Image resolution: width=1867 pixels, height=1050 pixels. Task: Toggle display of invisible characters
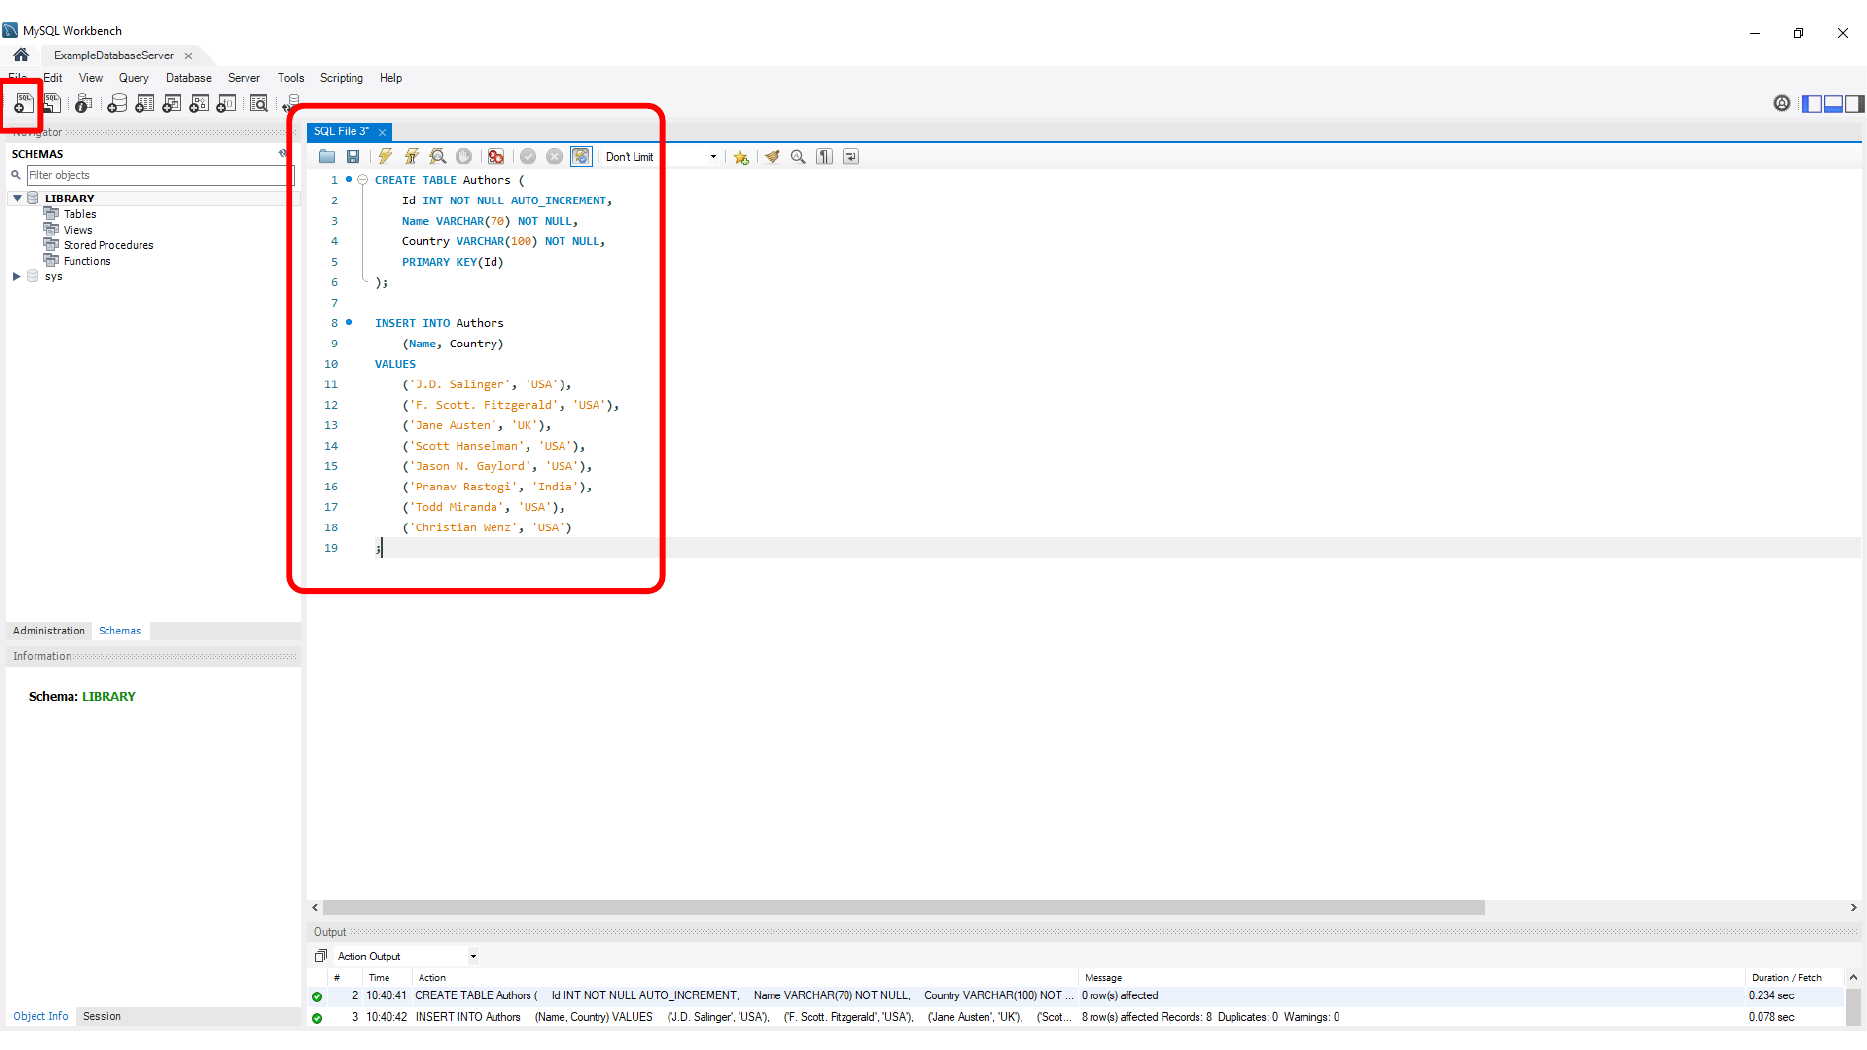(824, 156)
